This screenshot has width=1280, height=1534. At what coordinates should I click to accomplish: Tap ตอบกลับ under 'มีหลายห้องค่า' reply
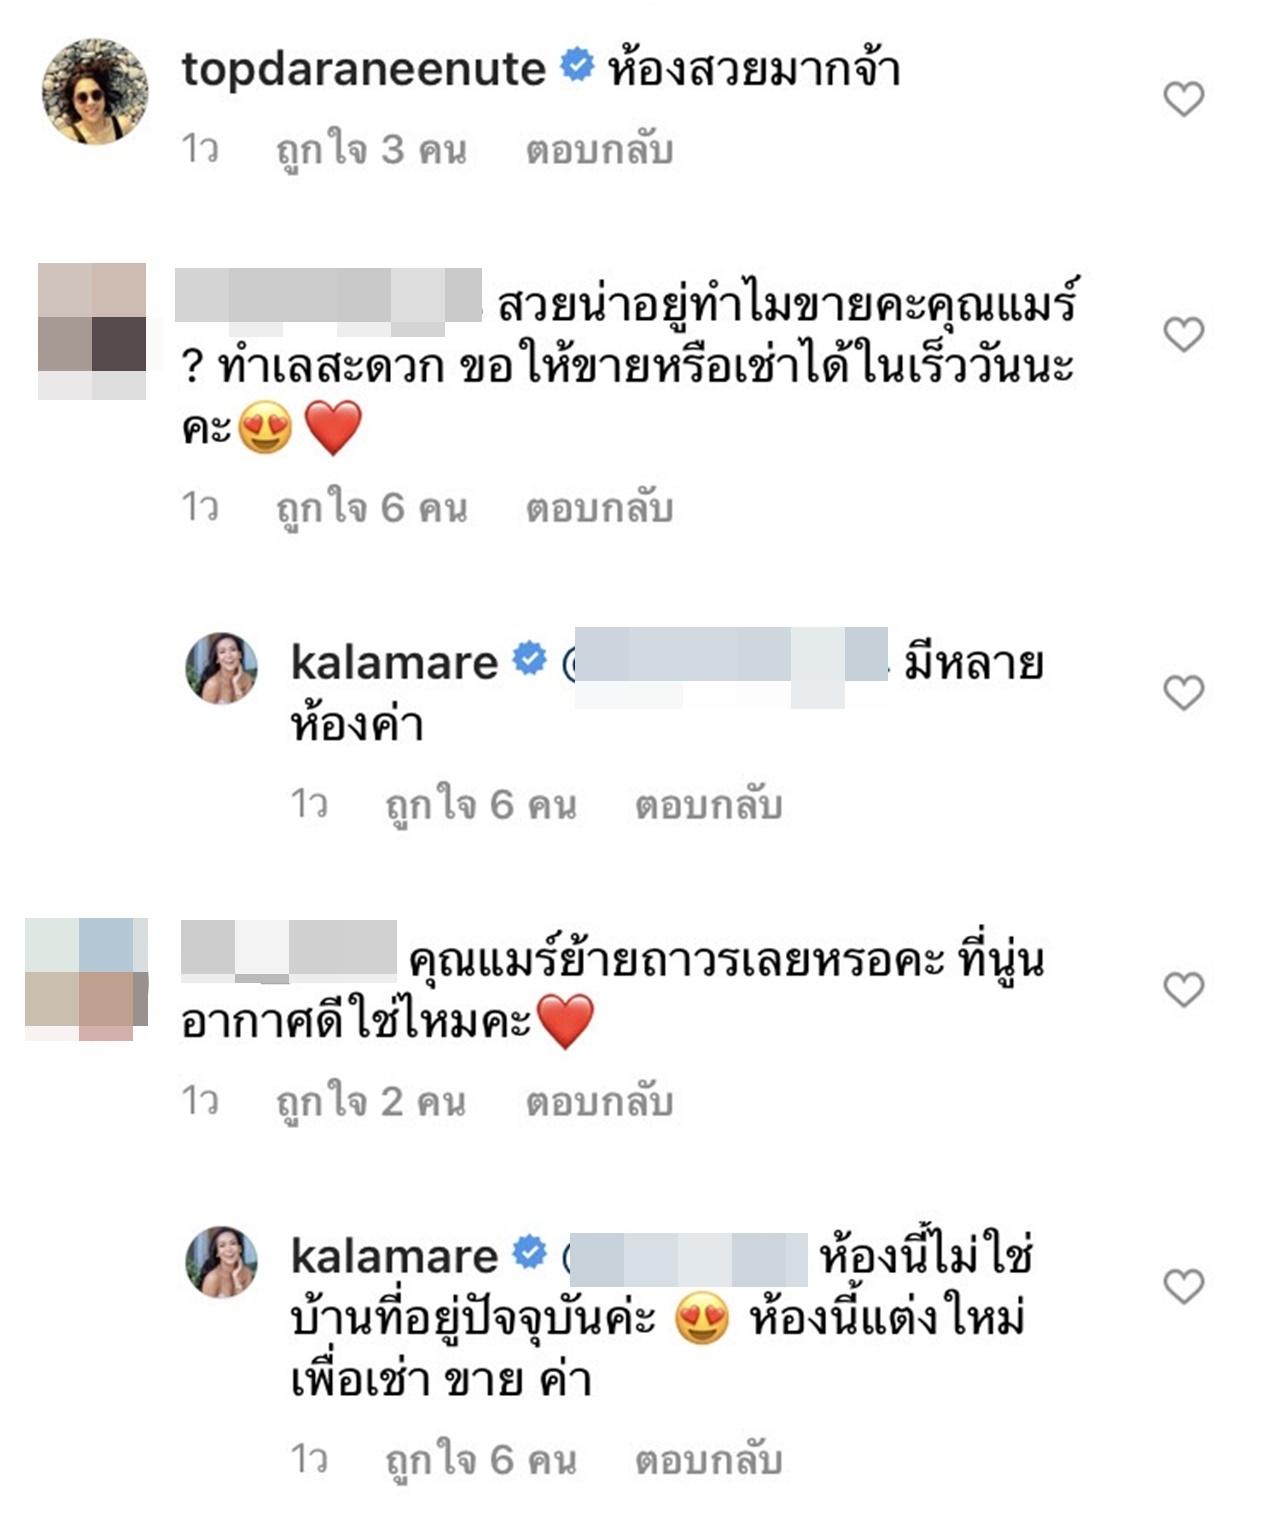point(709,804)
